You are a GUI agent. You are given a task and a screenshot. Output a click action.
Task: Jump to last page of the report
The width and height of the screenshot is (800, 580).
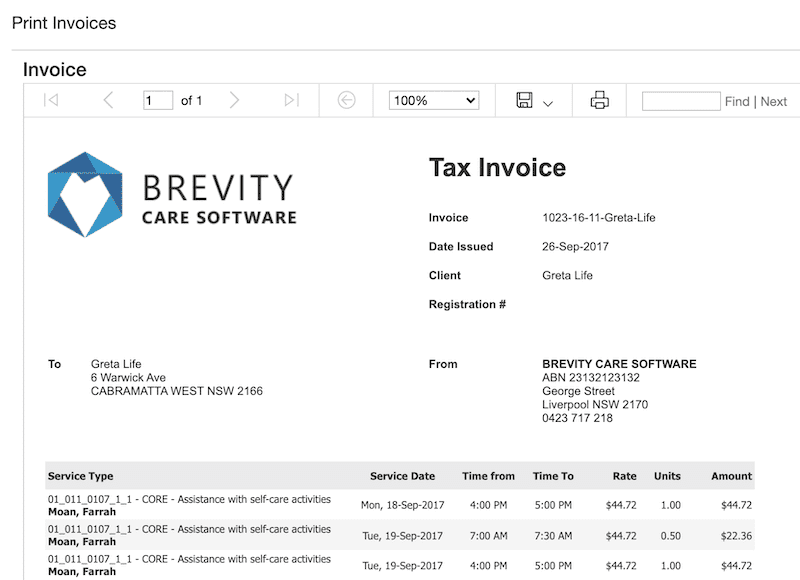click(291, 100)
